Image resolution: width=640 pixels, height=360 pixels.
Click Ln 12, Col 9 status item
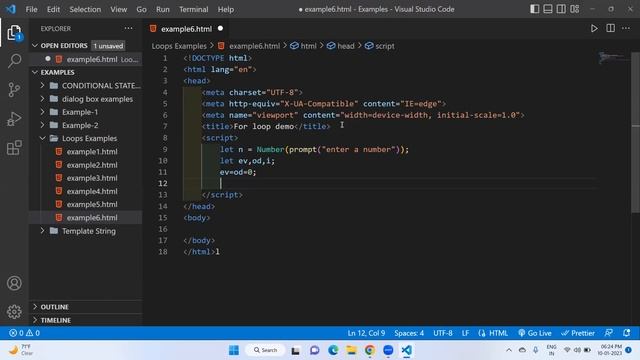click(366, 333)
